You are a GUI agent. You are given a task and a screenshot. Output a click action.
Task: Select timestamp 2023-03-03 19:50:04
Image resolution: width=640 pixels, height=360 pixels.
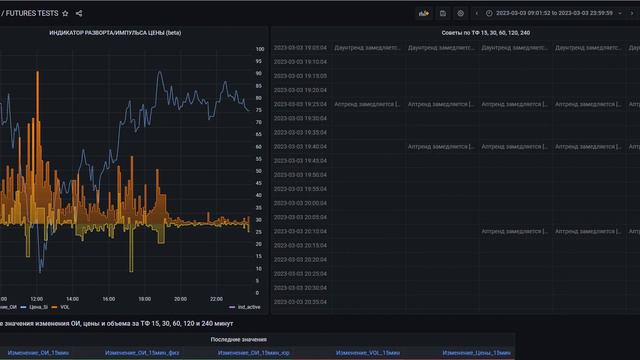coord(300,175)
